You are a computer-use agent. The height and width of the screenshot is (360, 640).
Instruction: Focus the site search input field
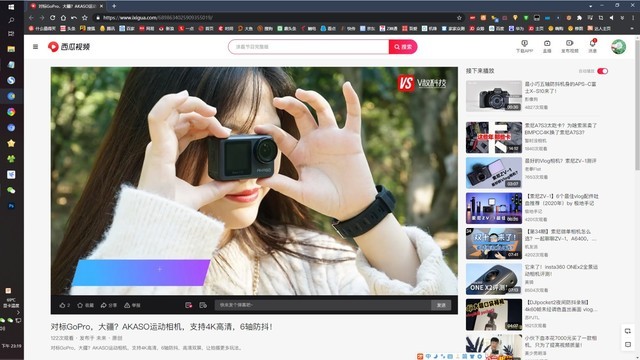point(309,47)
